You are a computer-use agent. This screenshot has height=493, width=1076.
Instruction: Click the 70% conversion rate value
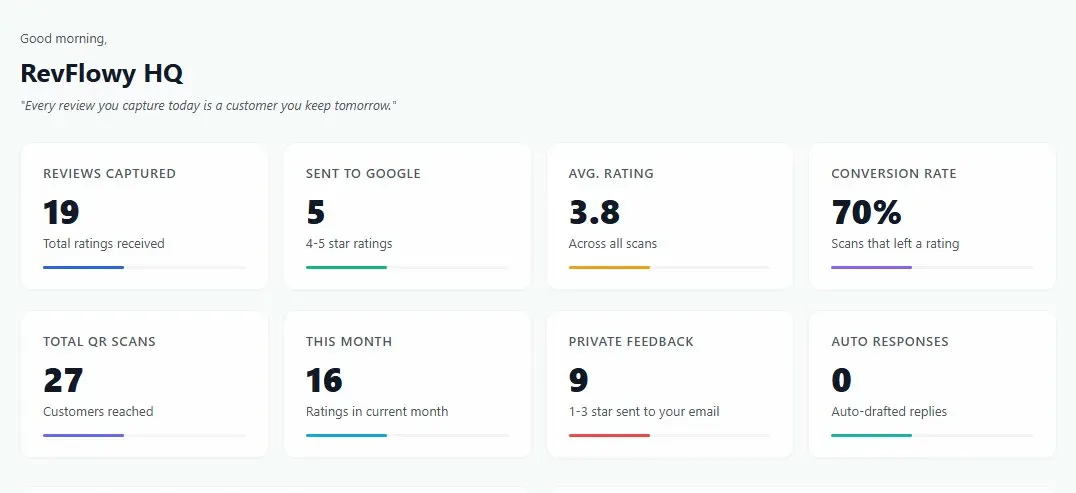866,212
